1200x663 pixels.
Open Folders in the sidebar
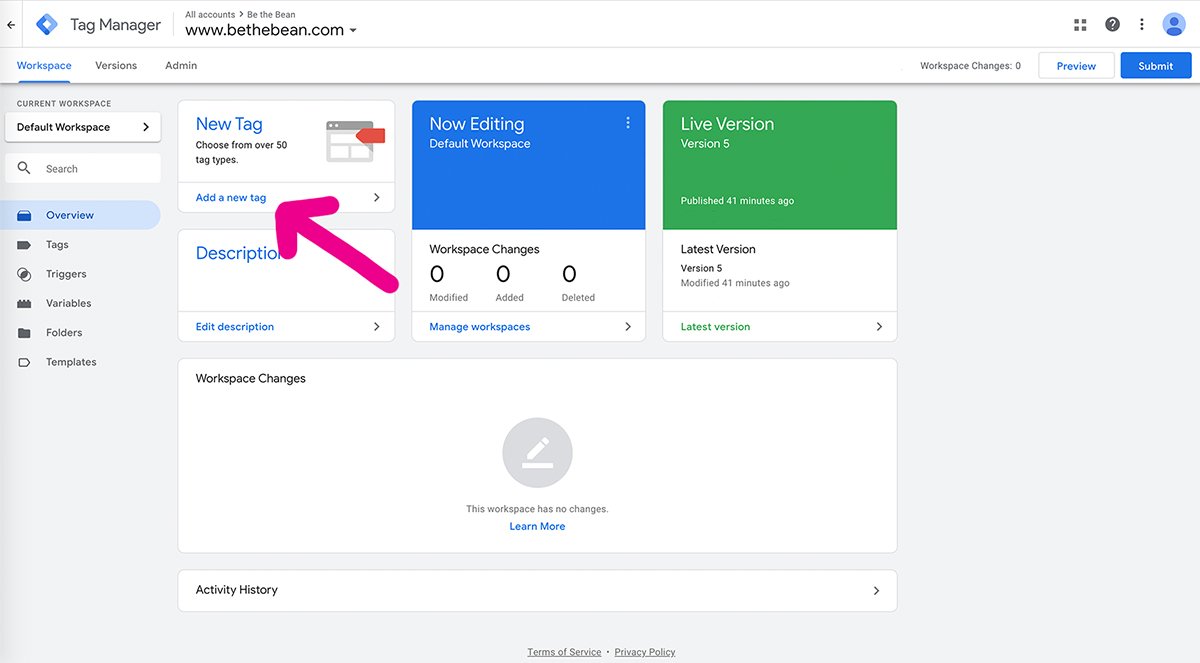point(80,333)
